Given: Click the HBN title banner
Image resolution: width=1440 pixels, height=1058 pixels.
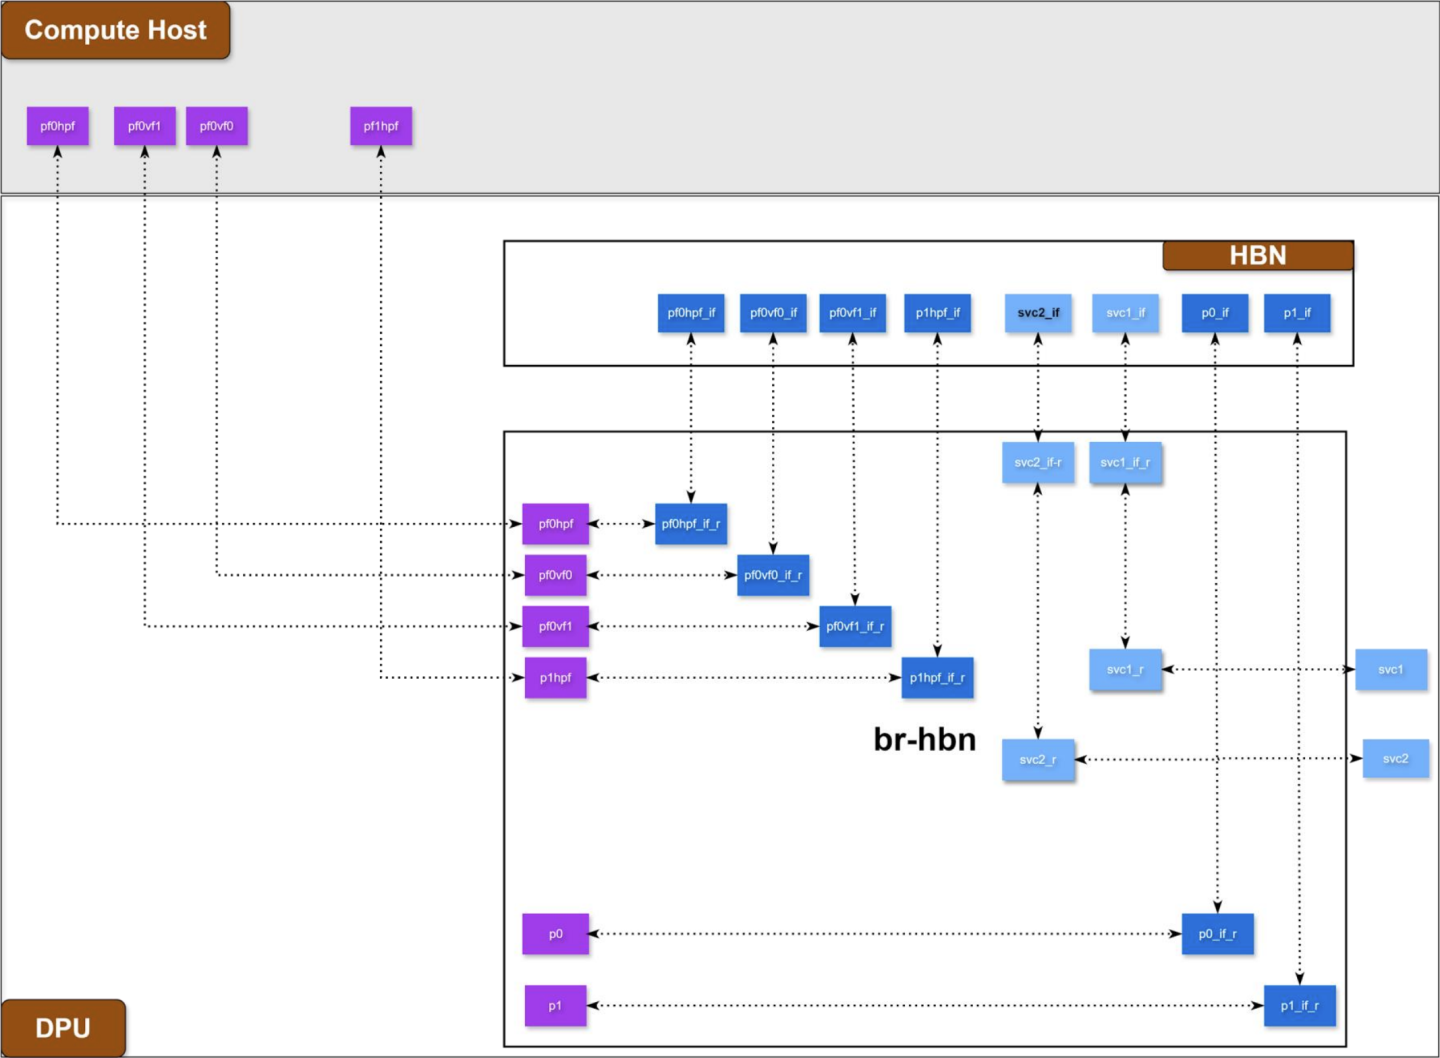Looking at the screenshot, I should point(1257,256).
